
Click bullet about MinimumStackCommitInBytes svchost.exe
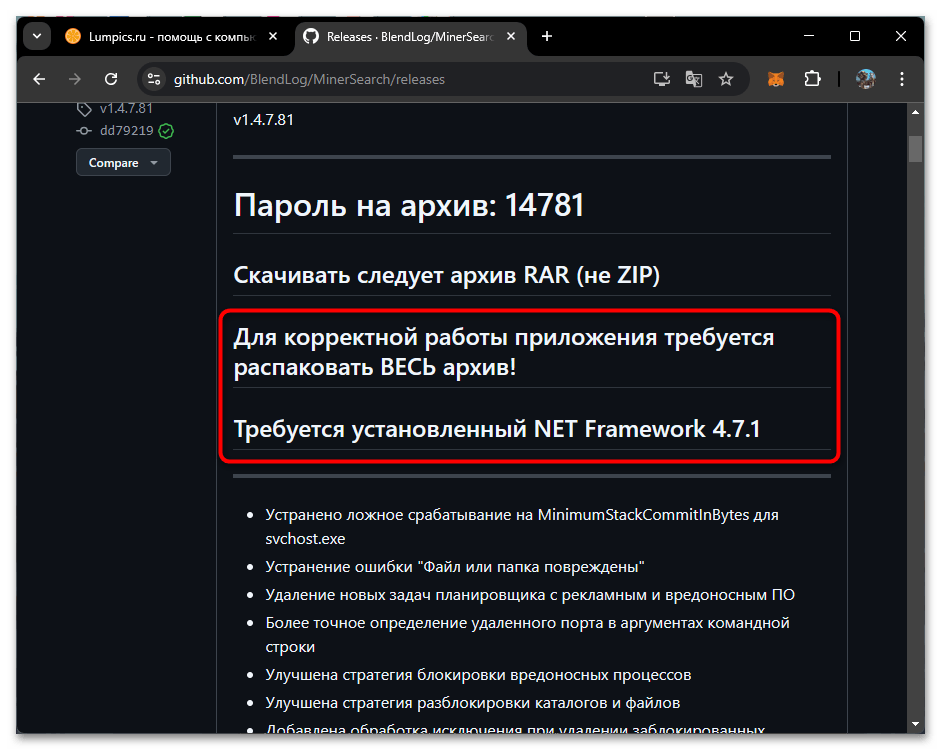tap(522, 526)
